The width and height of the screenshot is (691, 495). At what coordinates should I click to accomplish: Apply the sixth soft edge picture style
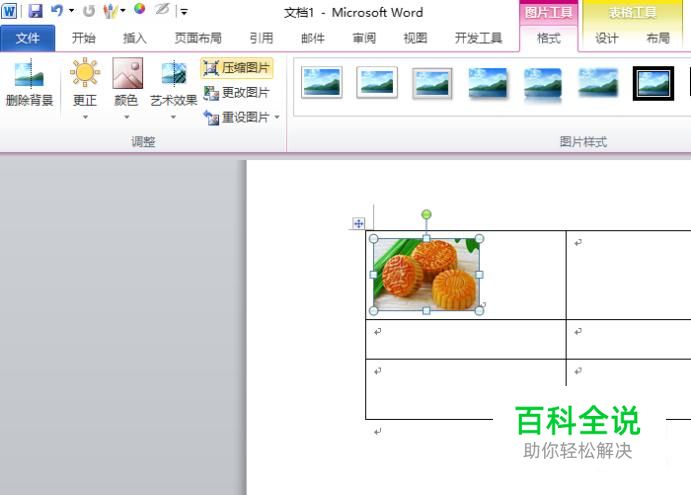pos(598,83)
